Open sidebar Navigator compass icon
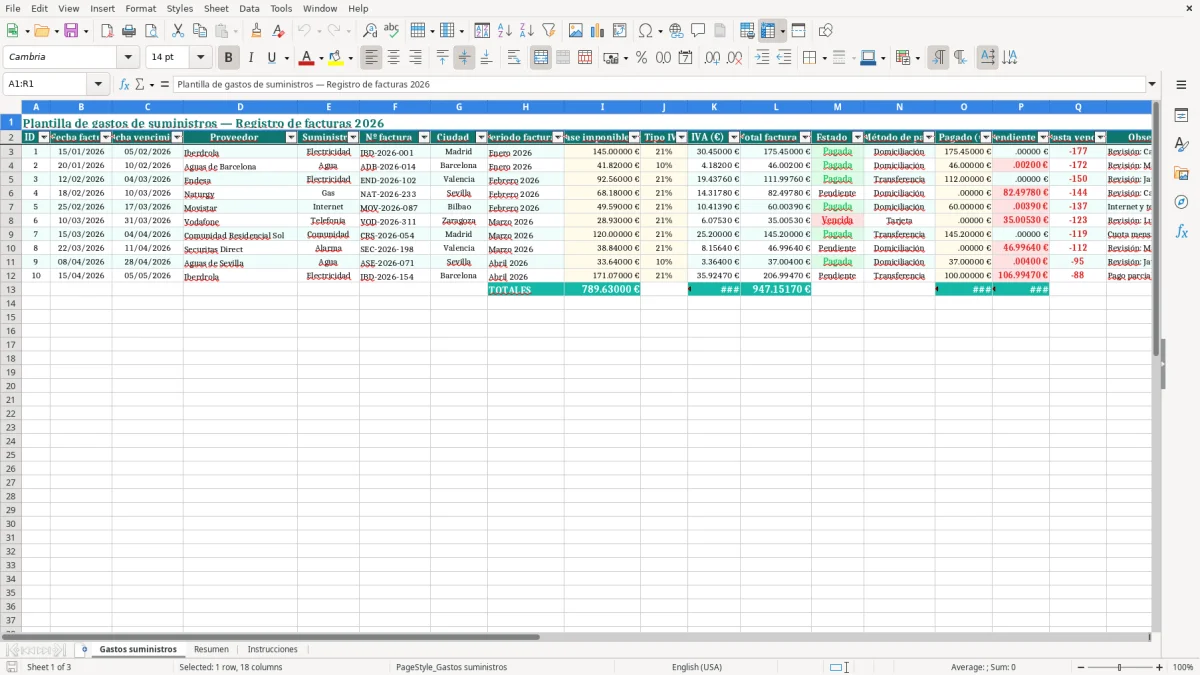 click(1181, 202)
